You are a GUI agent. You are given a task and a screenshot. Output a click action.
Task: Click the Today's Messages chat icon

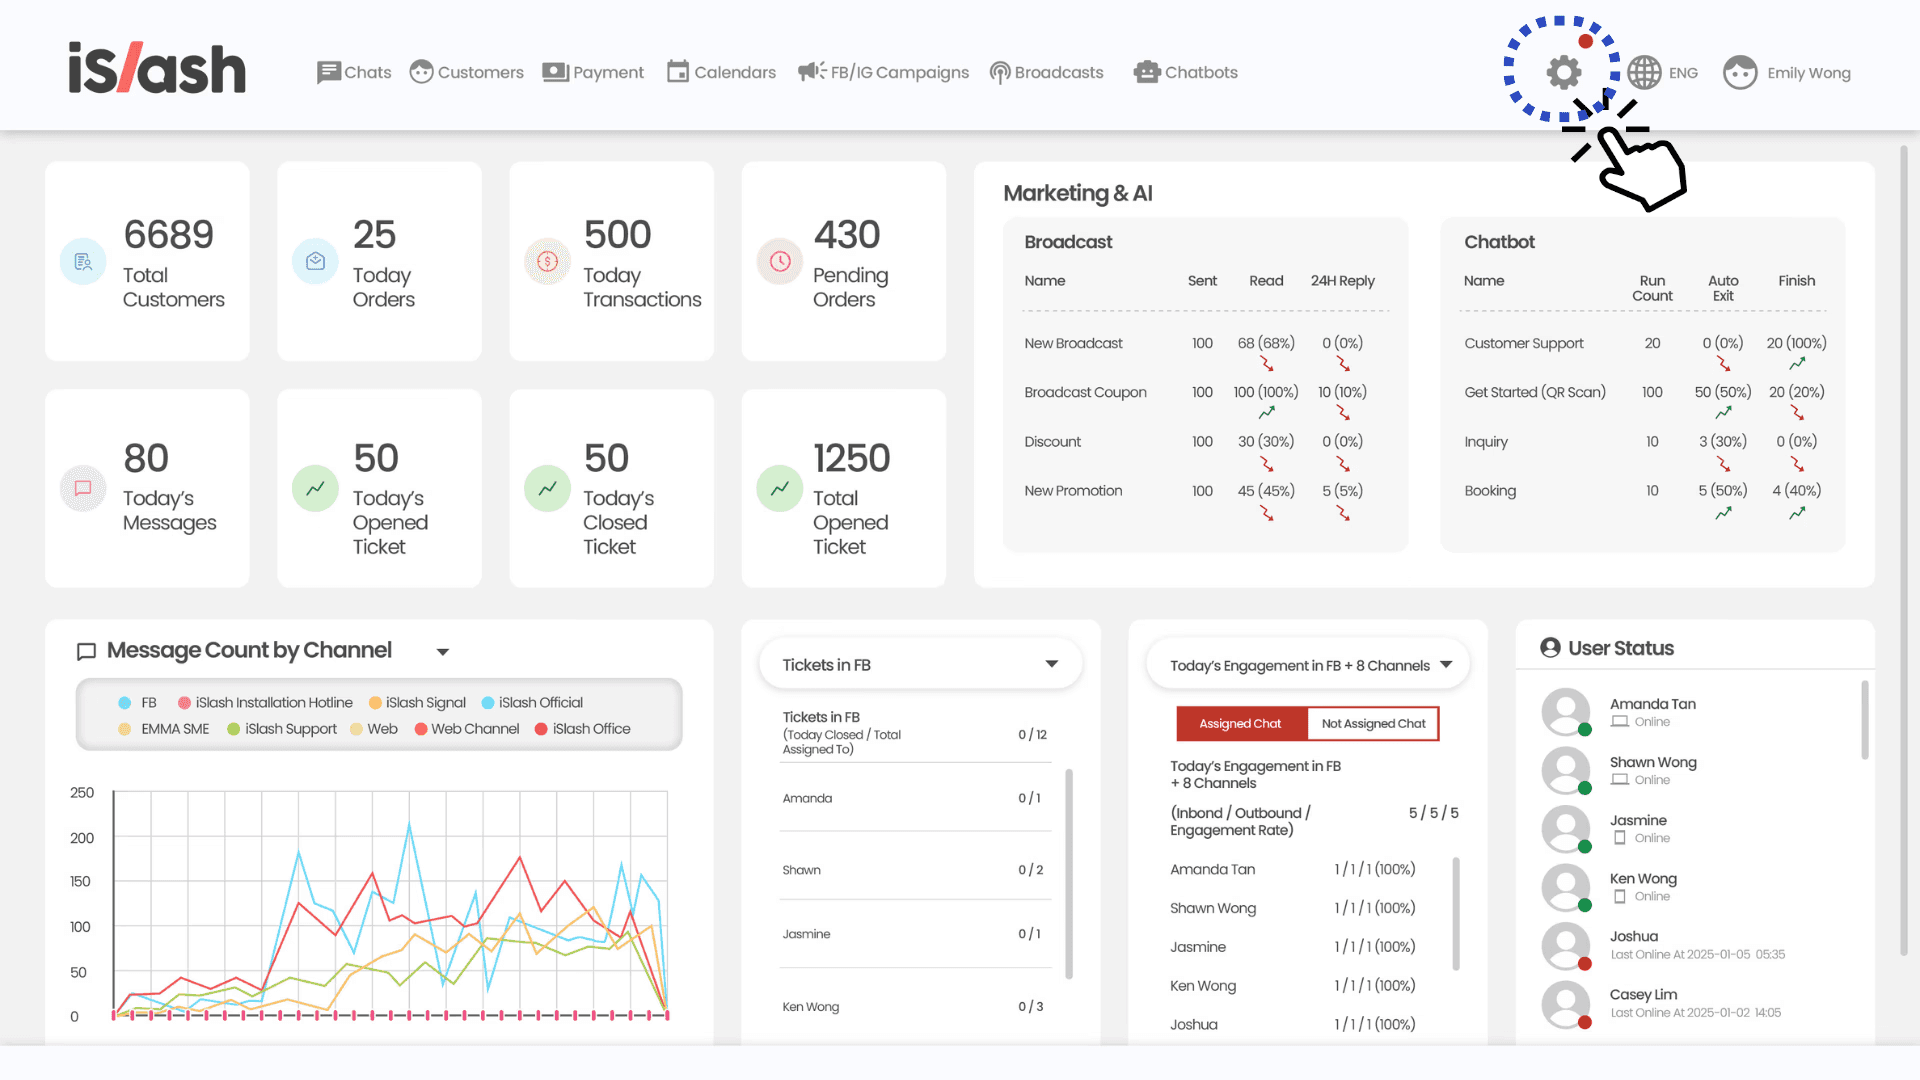[83, 488]
